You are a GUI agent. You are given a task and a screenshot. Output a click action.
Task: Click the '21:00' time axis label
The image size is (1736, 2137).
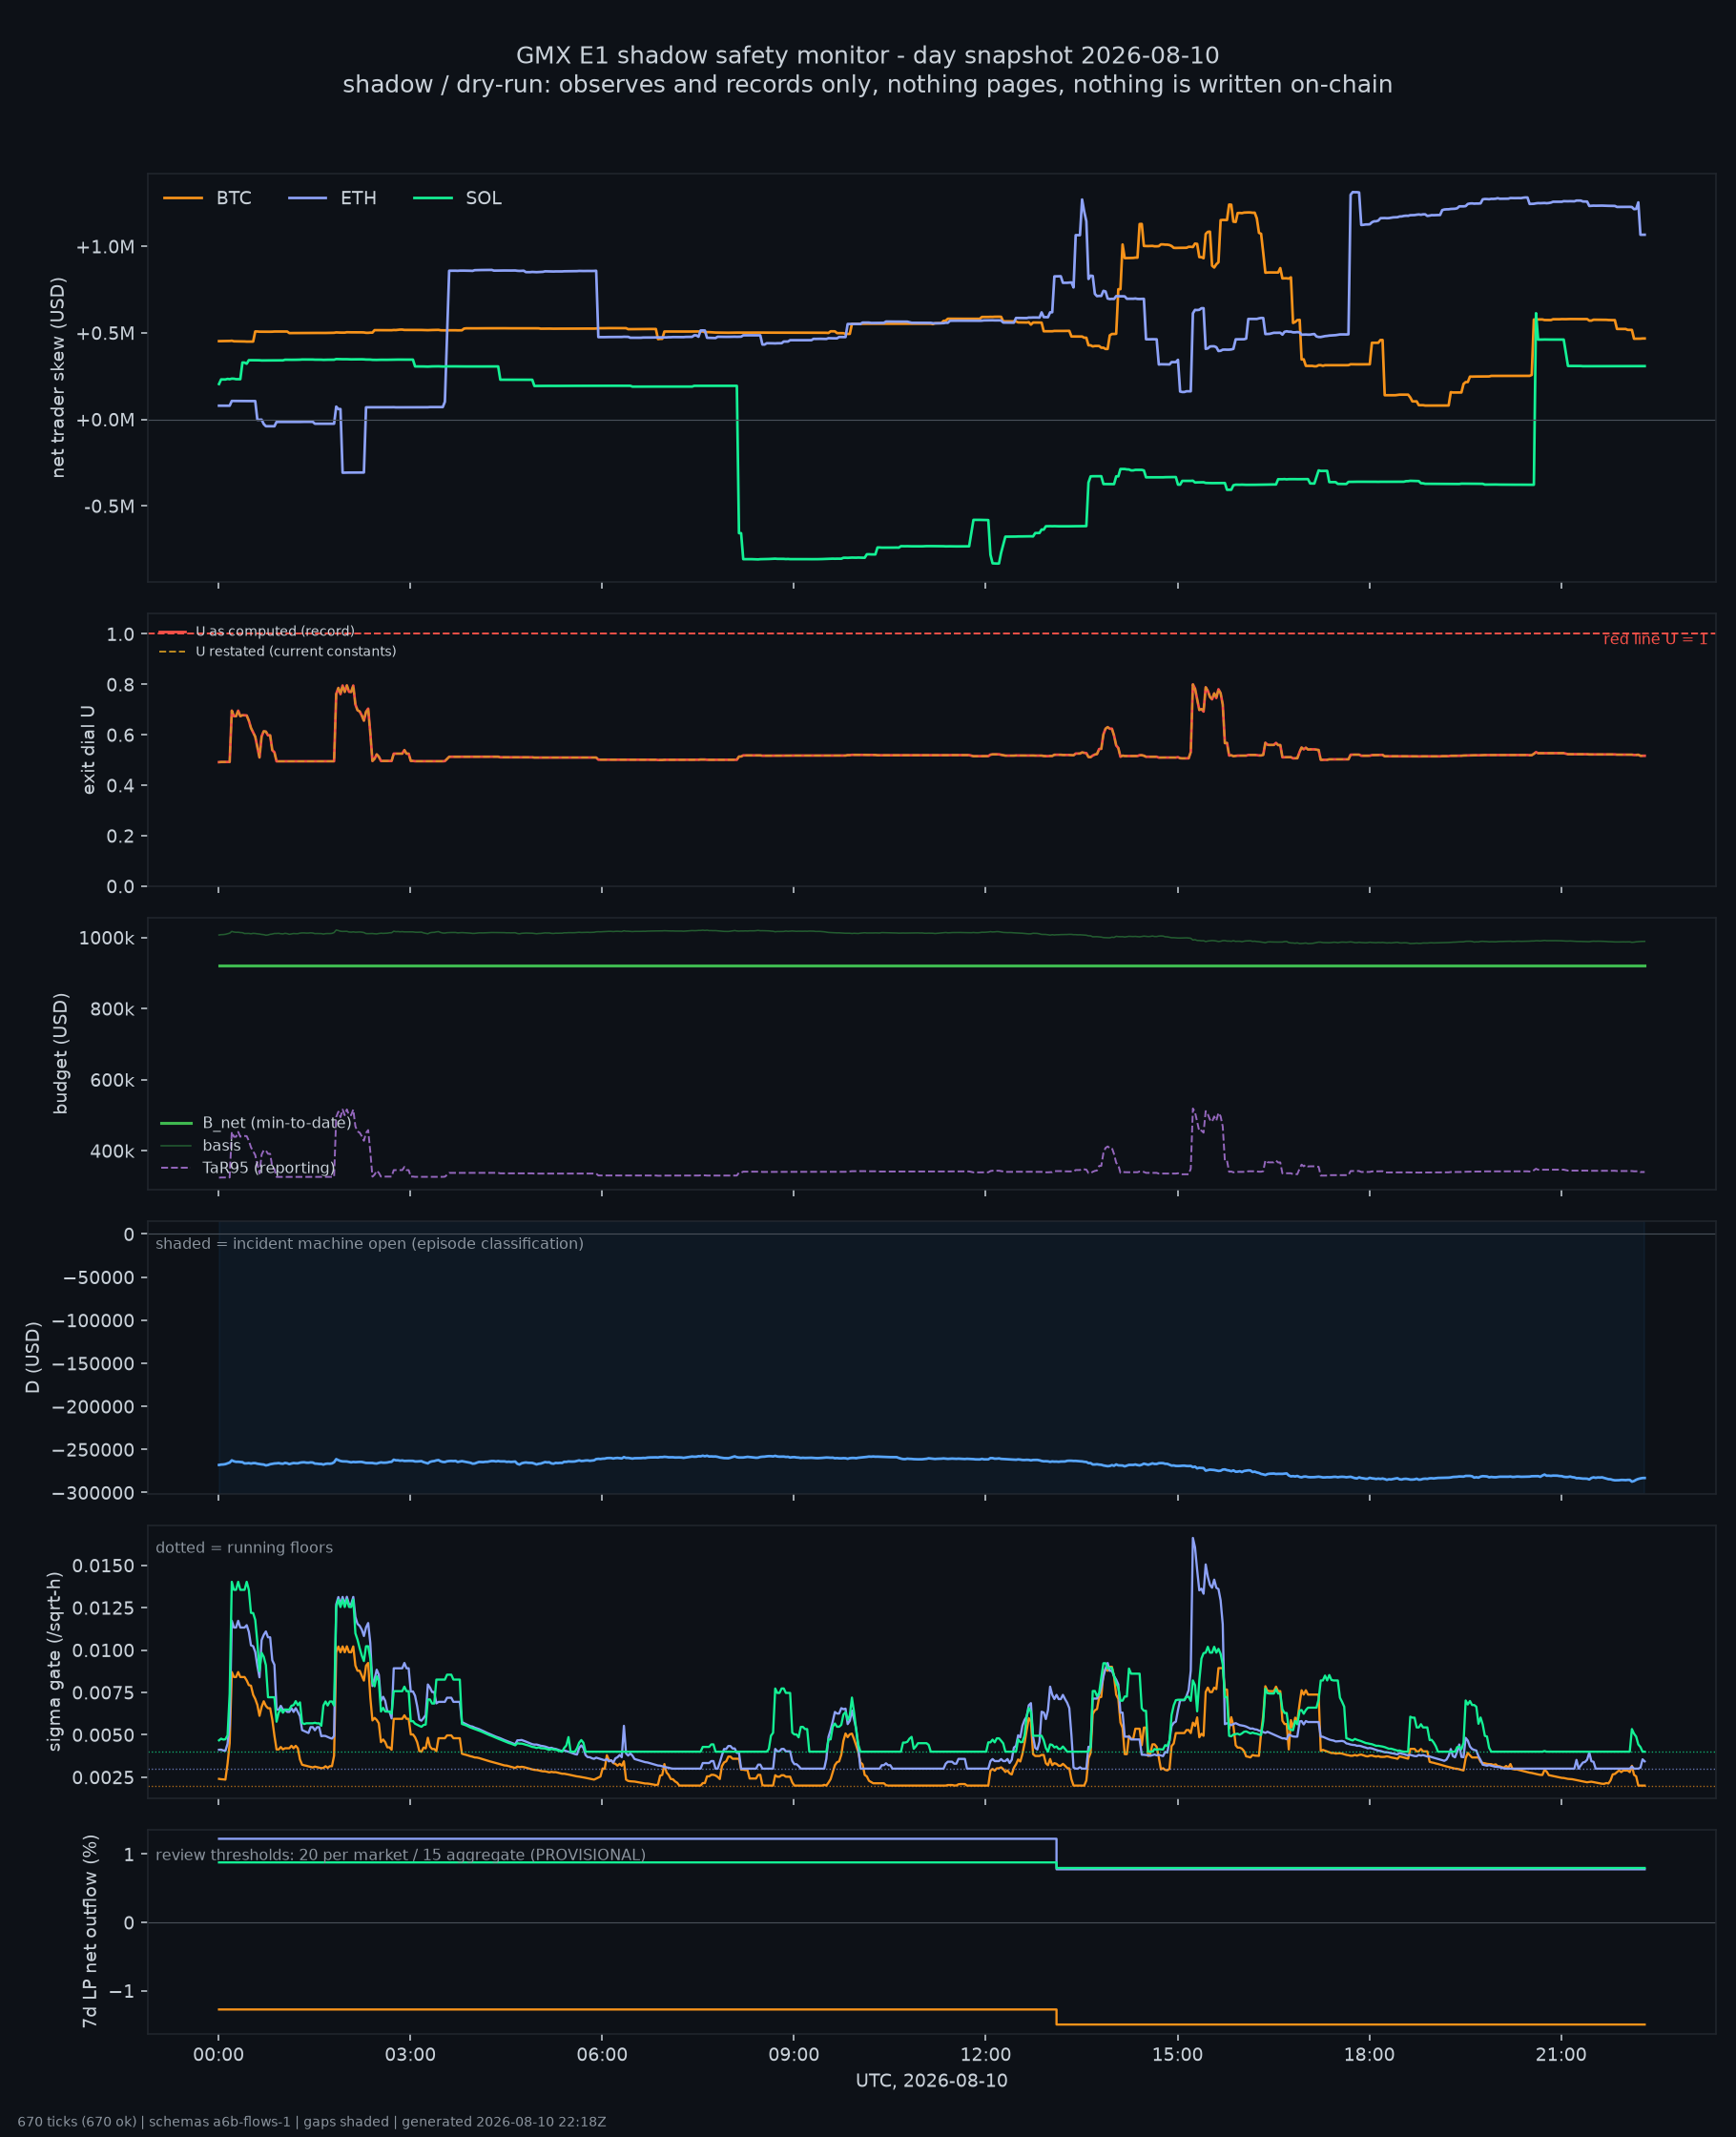tap(1561, 2055)
